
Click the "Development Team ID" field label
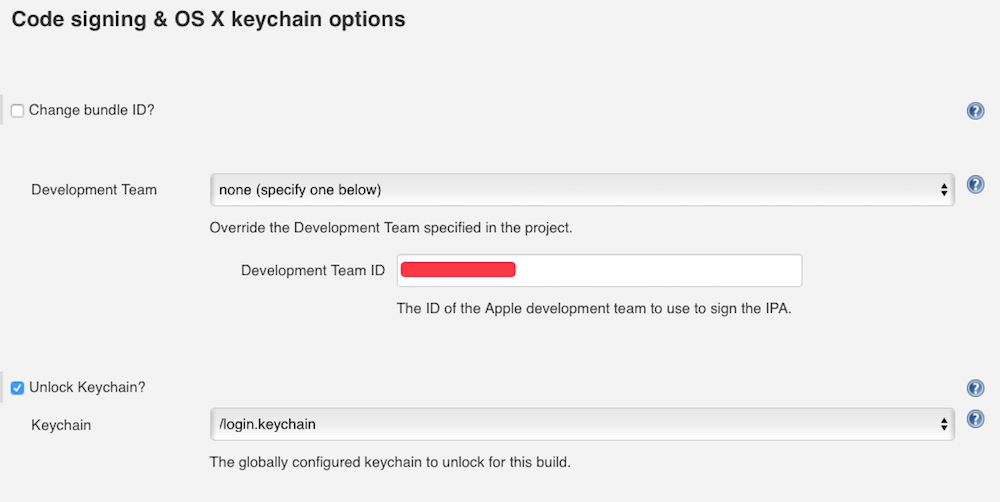click(x=305, y=270)
